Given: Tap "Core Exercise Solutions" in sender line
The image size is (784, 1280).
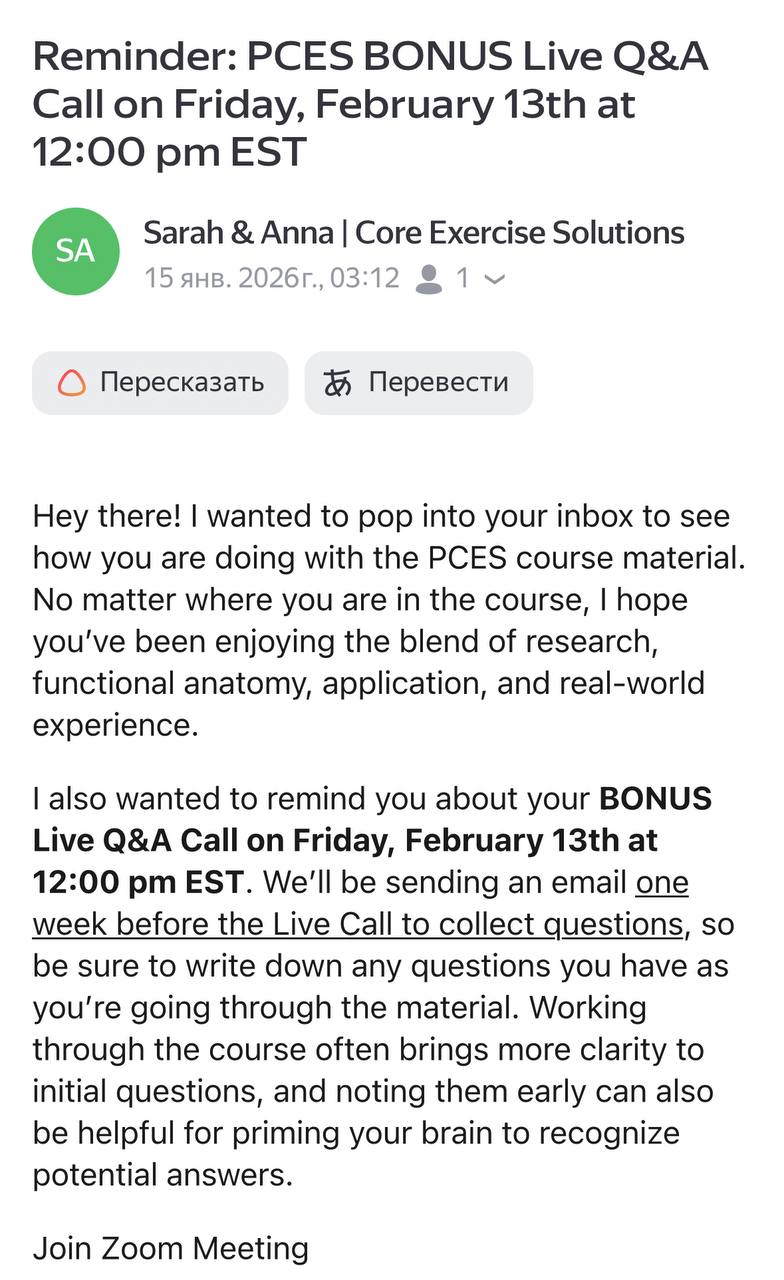Looking at the screenshot, I should [x=520, y=233].
